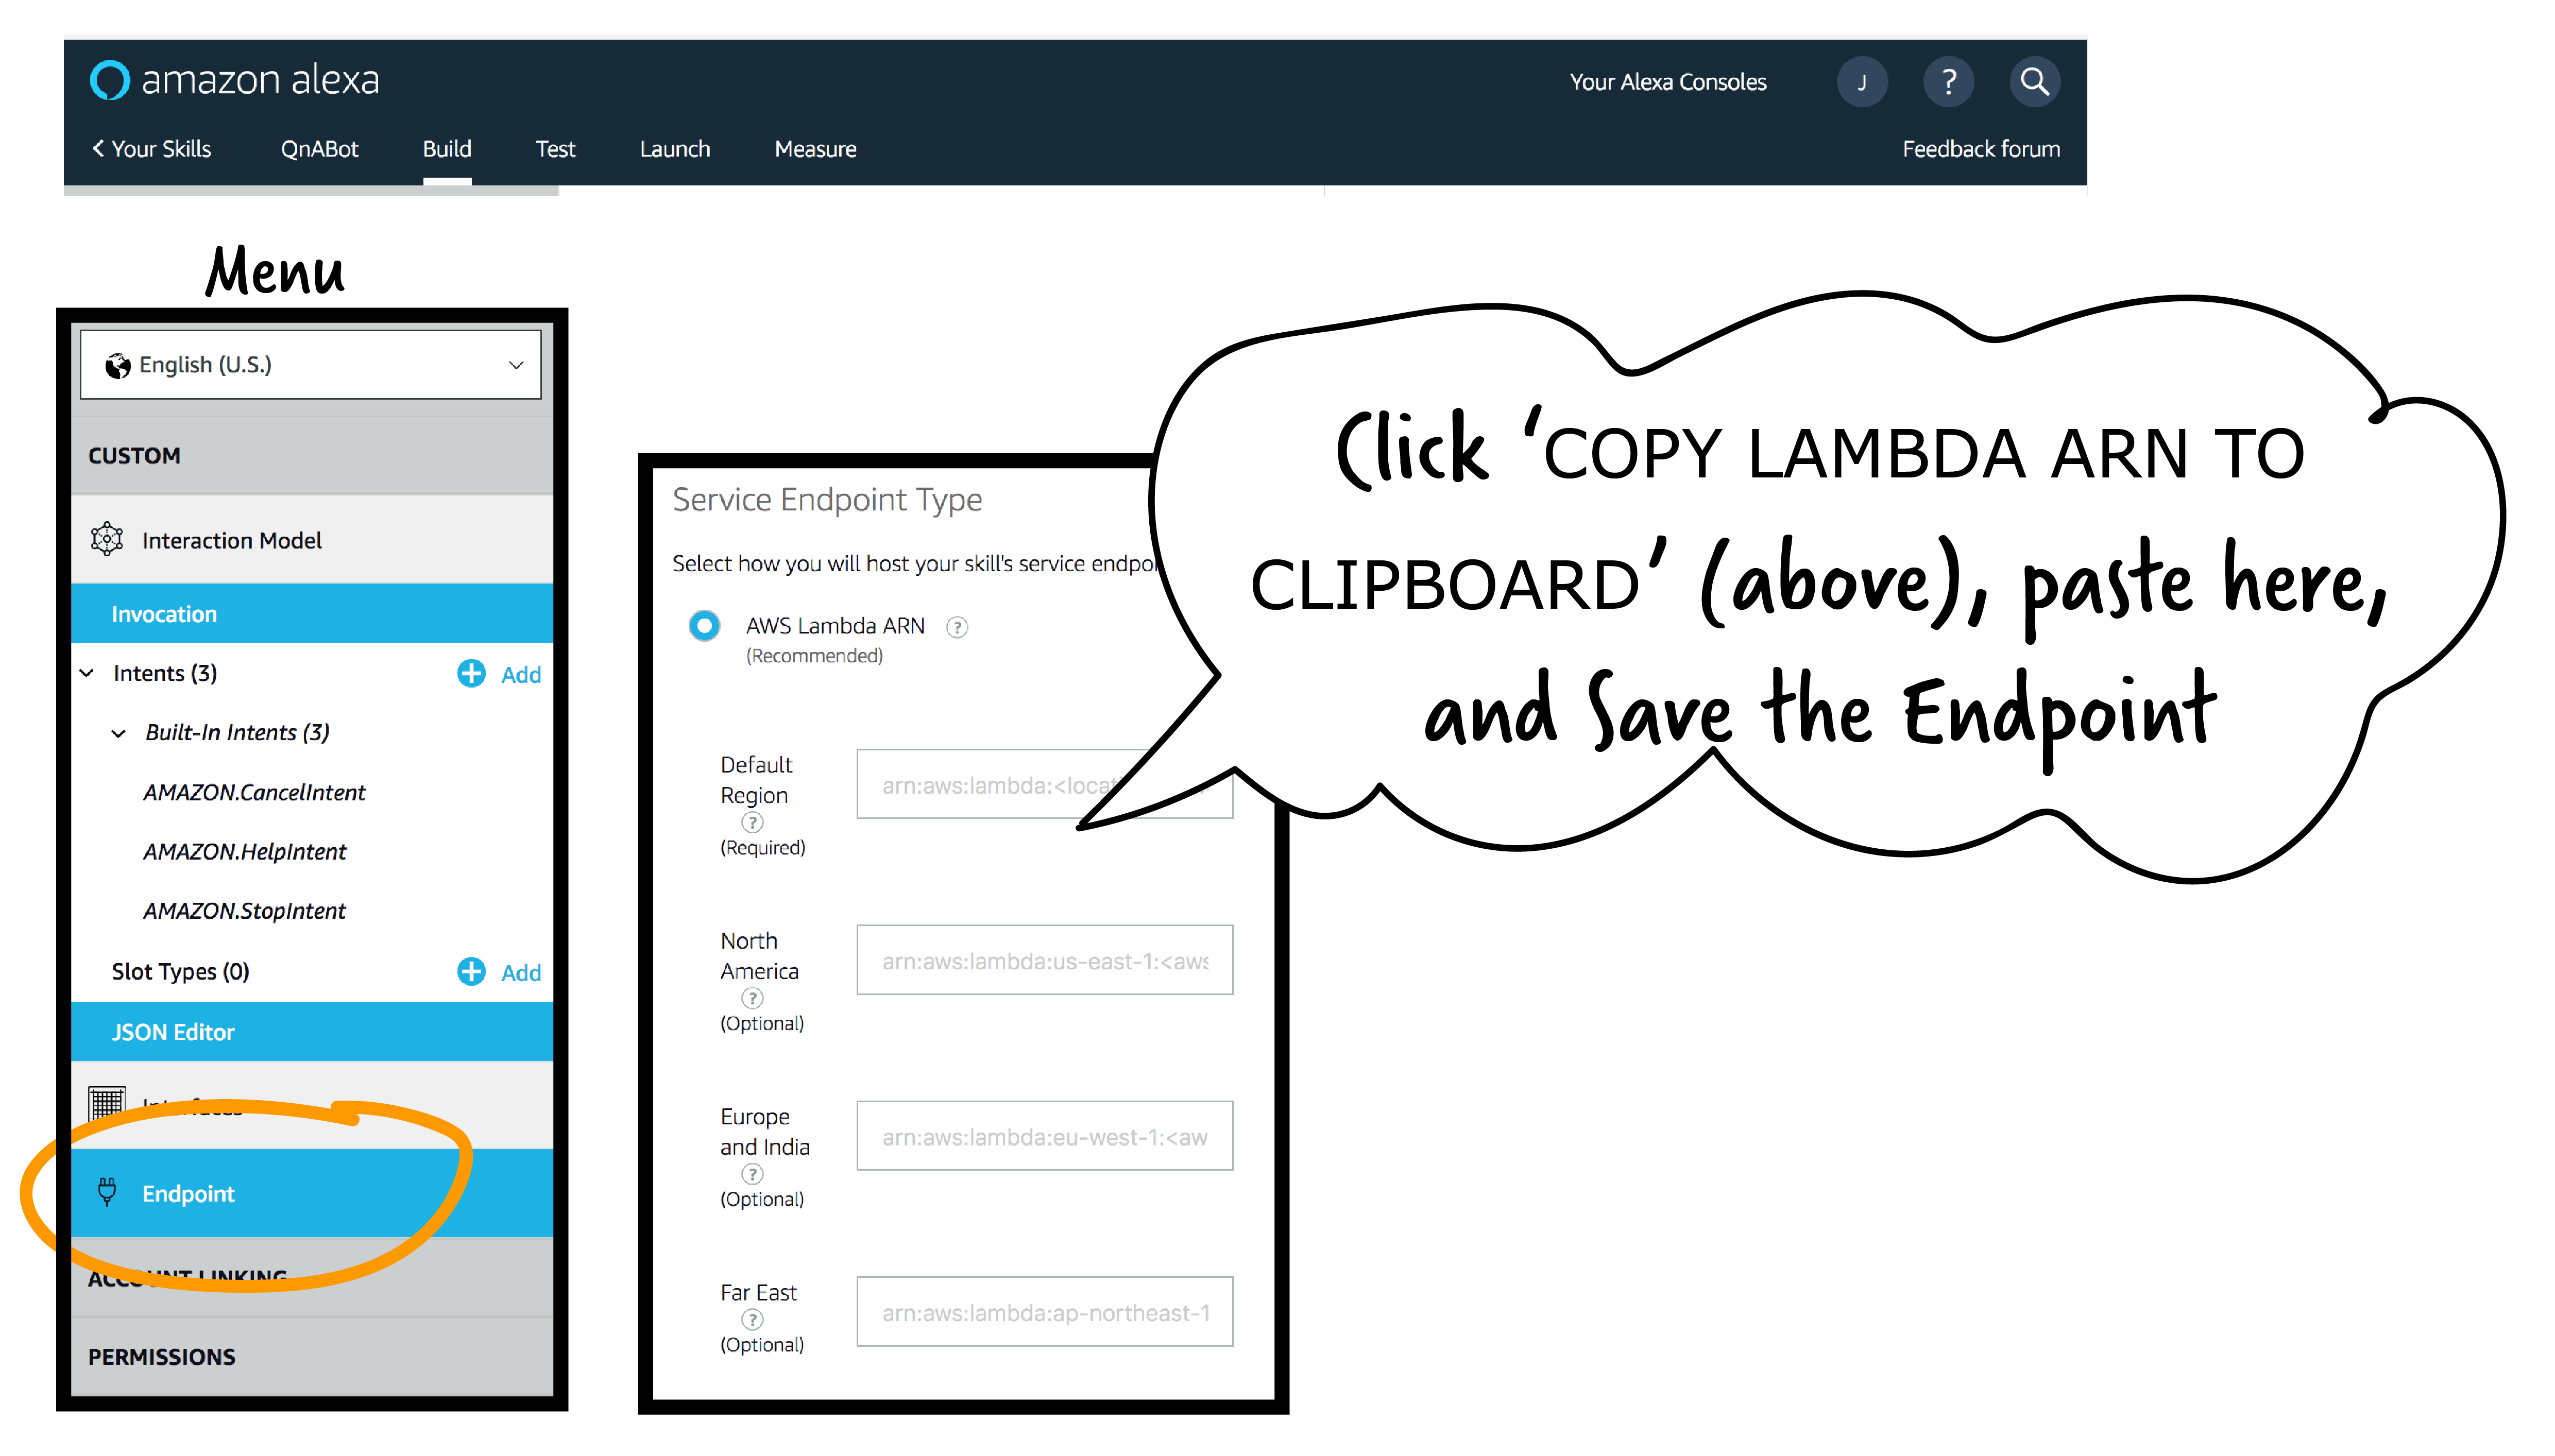Open the help question mark icon in header

click(1948, 82)
